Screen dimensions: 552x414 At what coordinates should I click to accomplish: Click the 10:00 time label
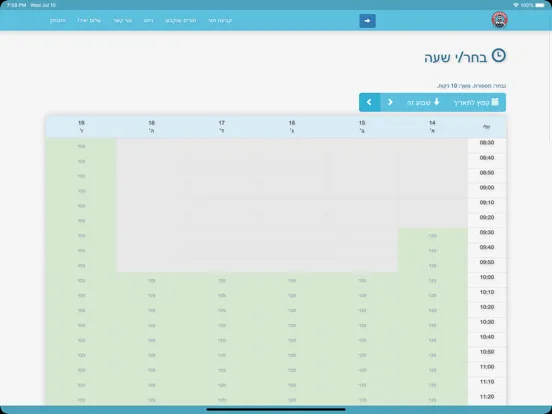click(487, 277)
